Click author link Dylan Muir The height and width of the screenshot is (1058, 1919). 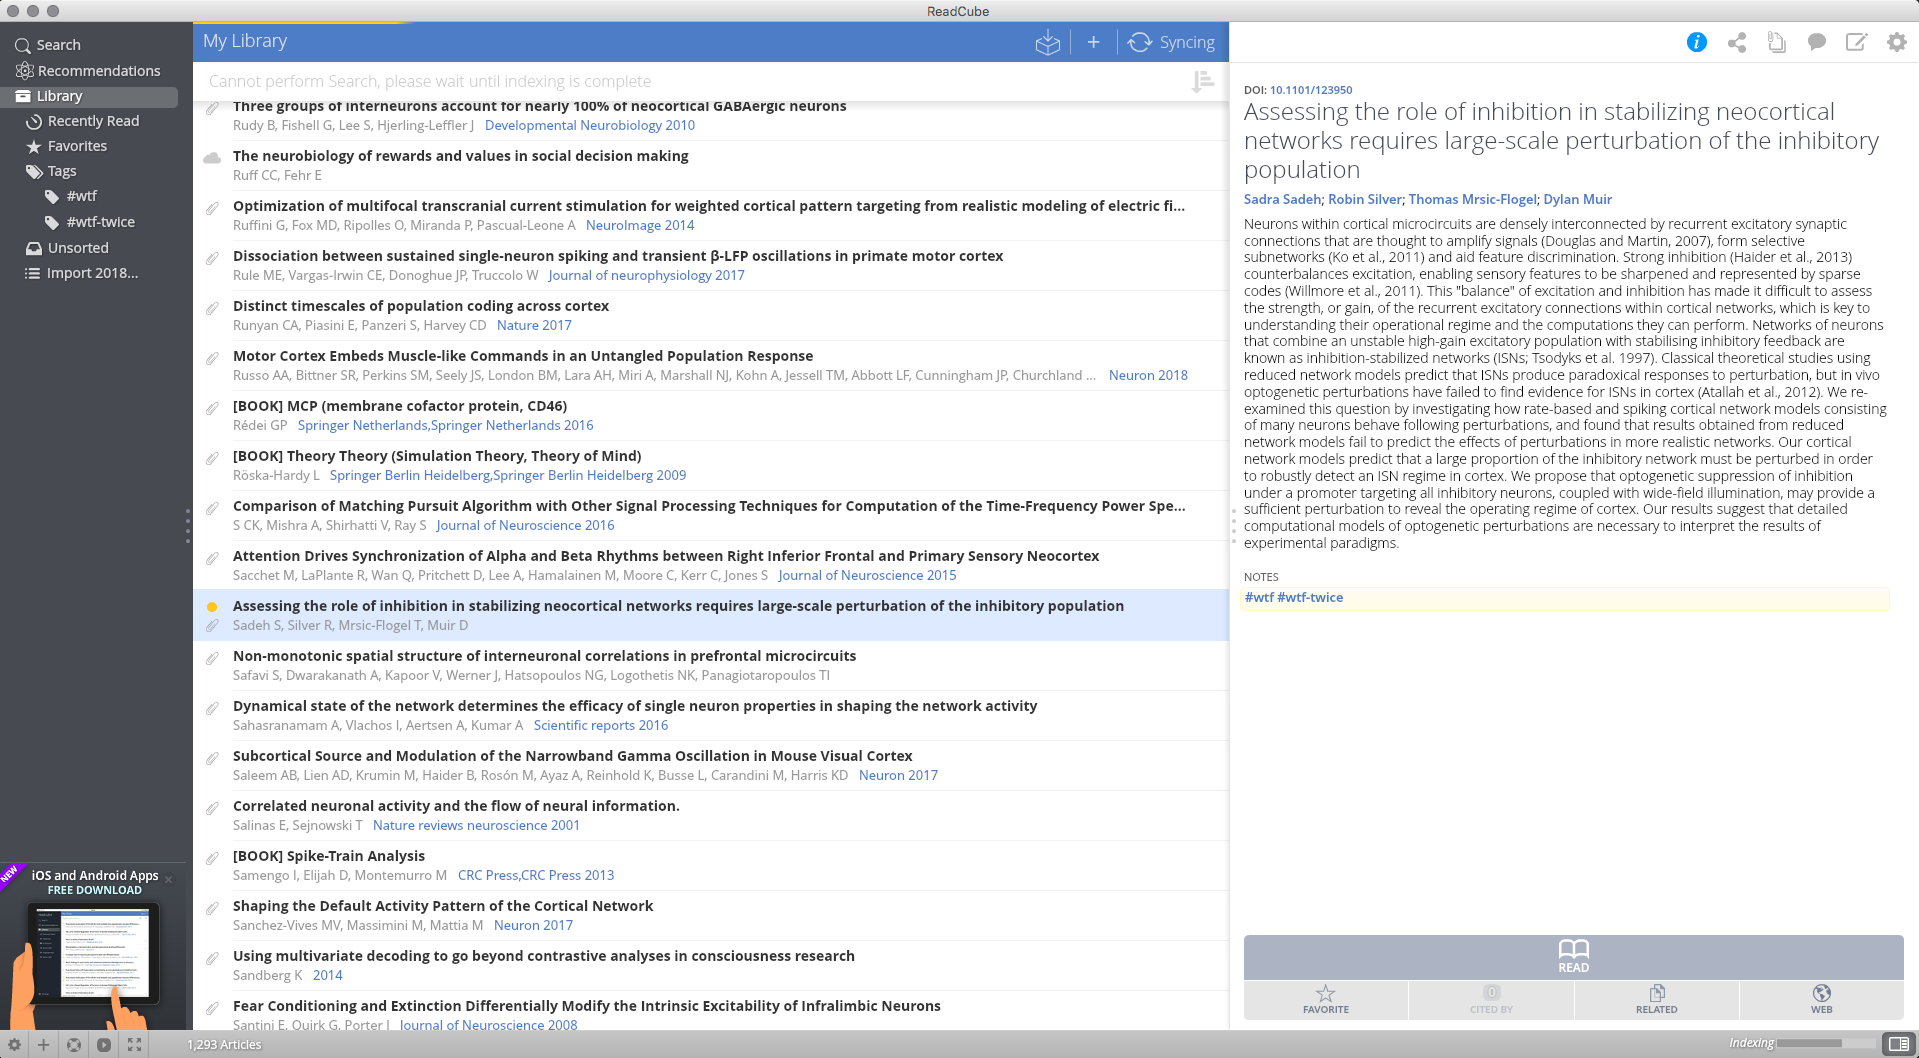1577,199
